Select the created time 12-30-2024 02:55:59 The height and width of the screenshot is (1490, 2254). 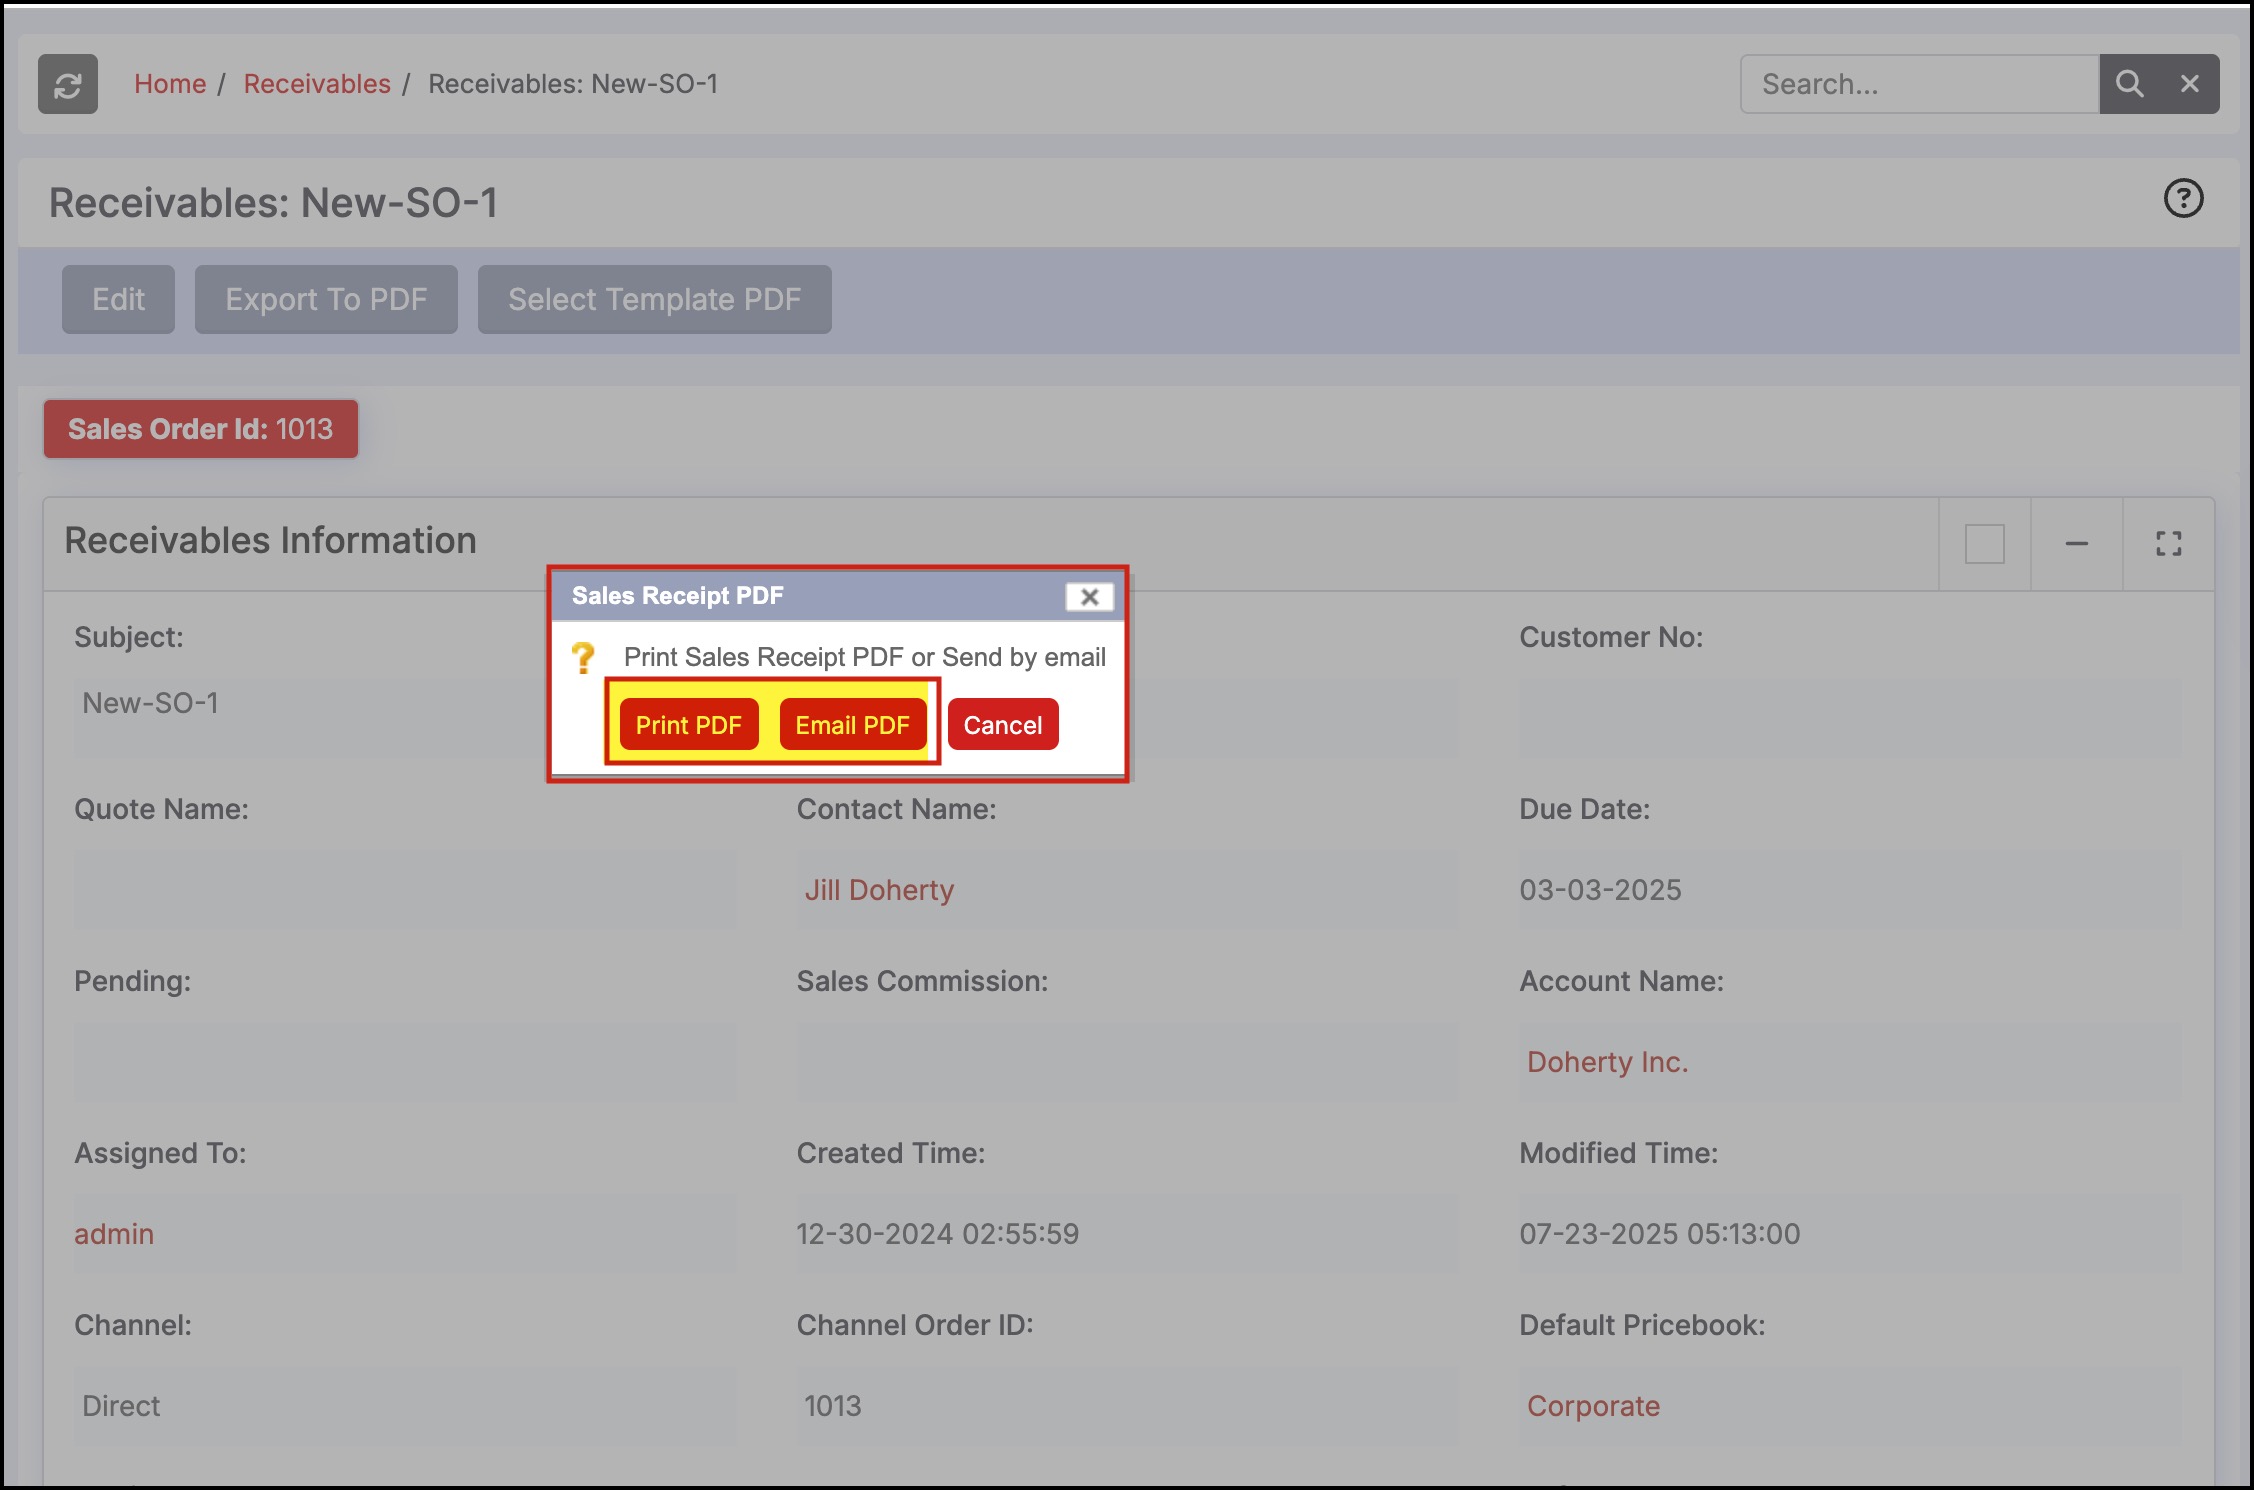937,1234
